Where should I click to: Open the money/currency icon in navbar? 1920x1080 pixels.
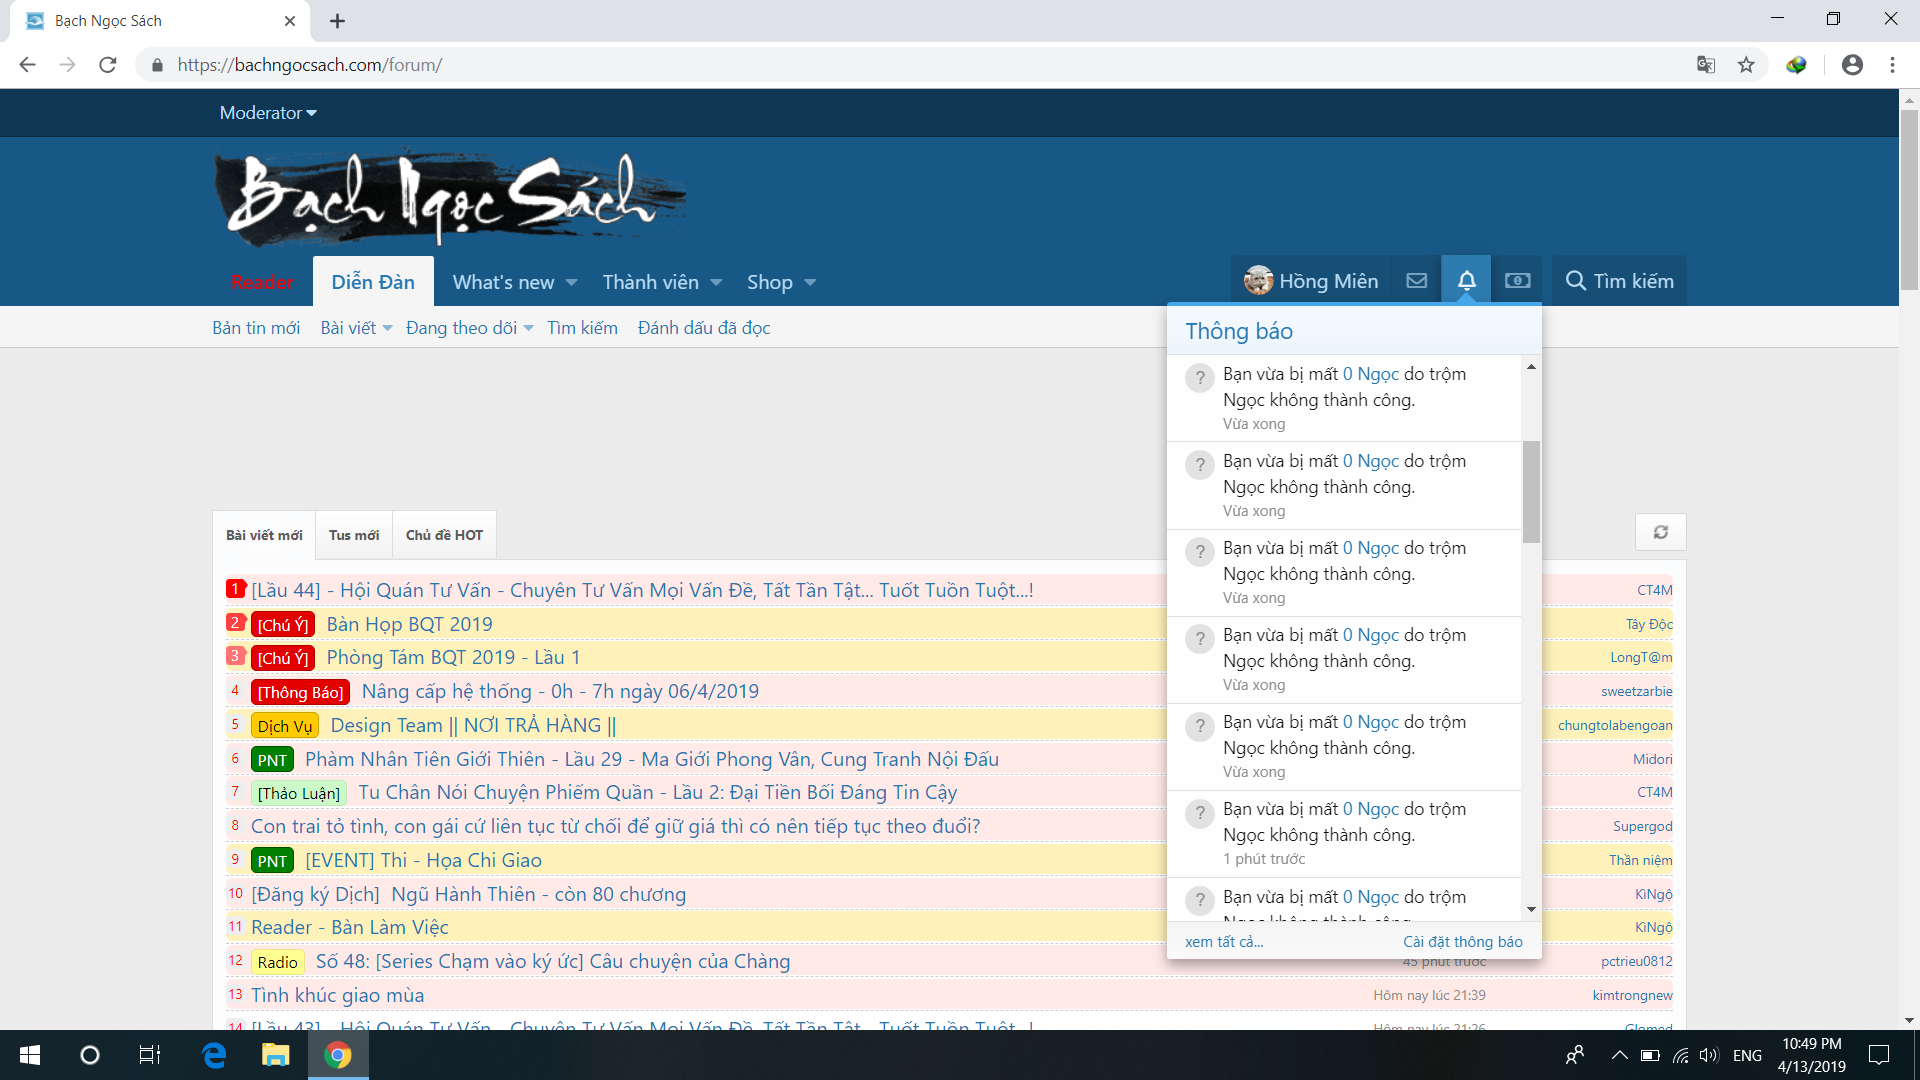(x=1517, y=281)
